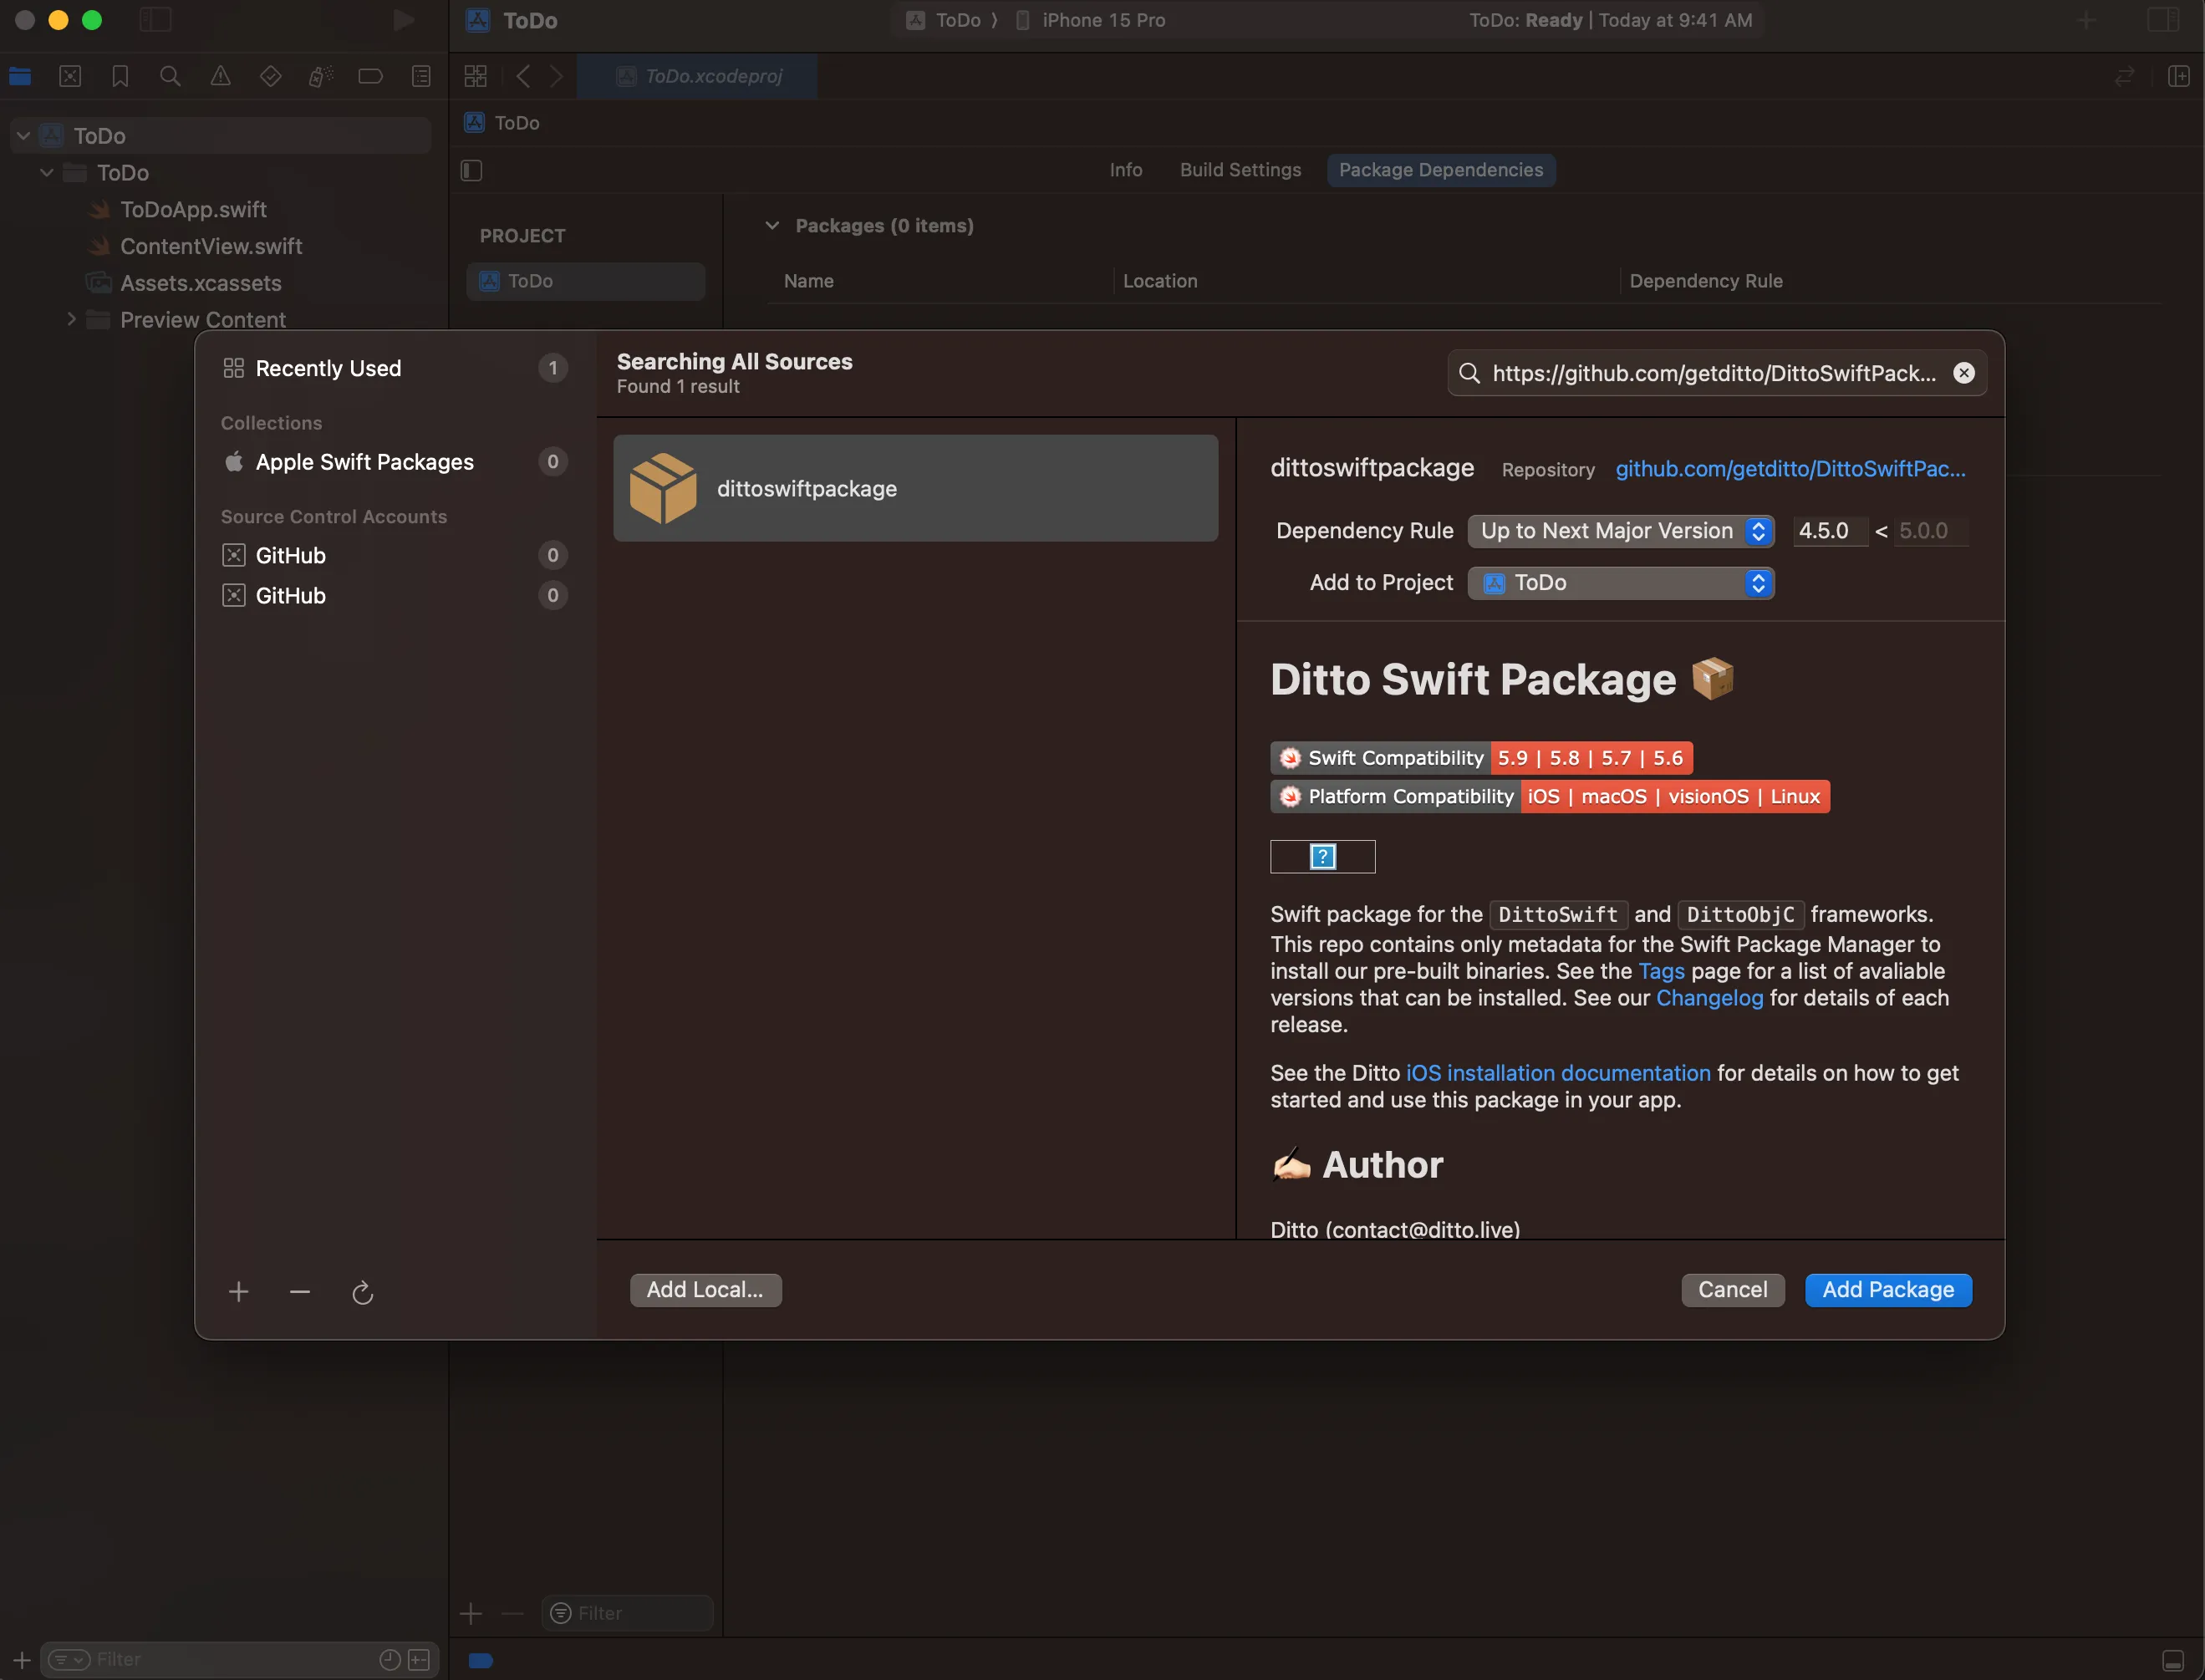Edit the minimum version 4.5.0 field
The height and width of the screenshot is (1680, 2205).
pyautogui.click(x=1829, y=531)
